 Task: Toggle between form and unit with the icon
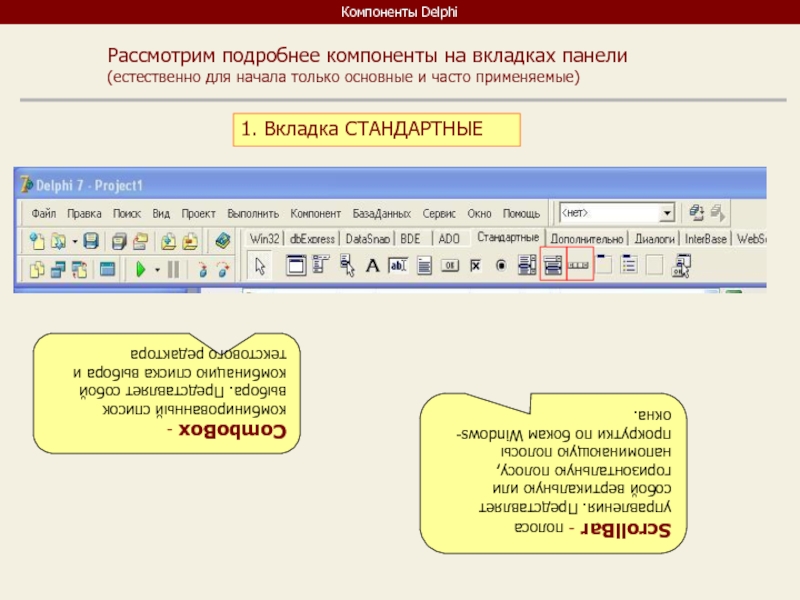(80, 269)
